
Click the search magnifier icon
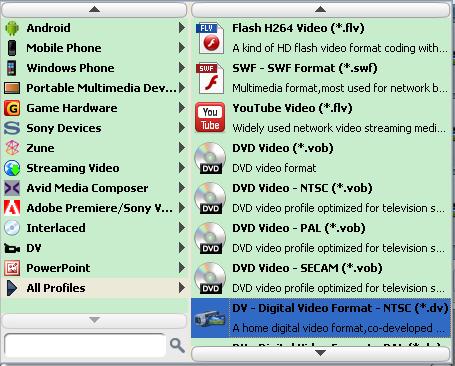pos(177,345)
